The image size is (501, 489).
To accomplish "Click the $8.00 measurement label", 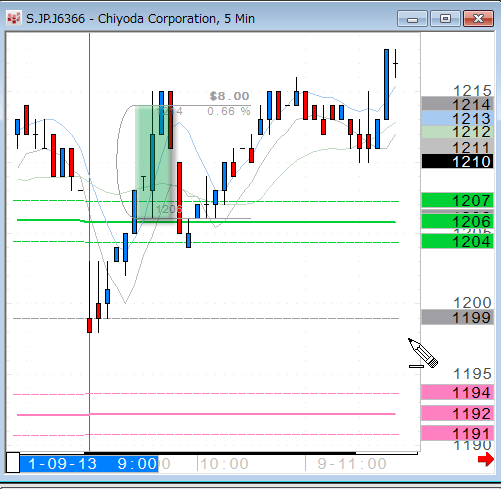I will pos(229,96).
